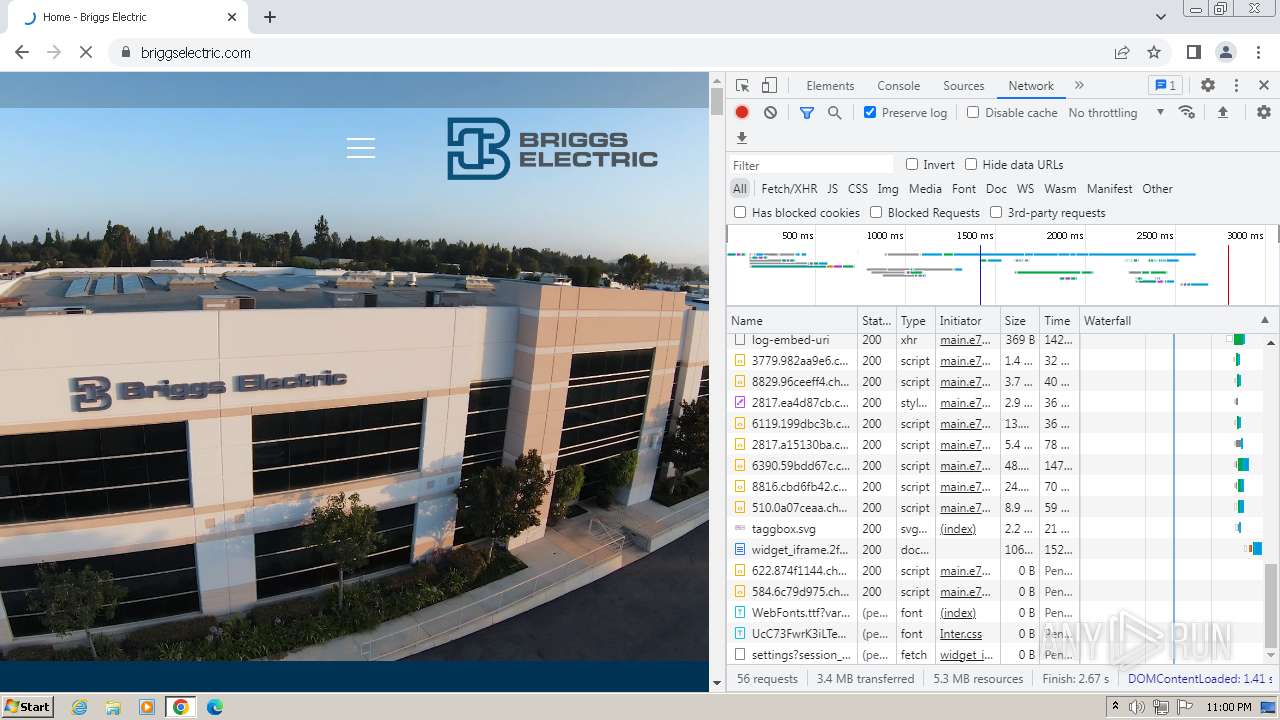Image resolution: width=1280 pixels, height=720 pixels.
Task: Enable Disable cache checkbox
Action: pos(973,113)
